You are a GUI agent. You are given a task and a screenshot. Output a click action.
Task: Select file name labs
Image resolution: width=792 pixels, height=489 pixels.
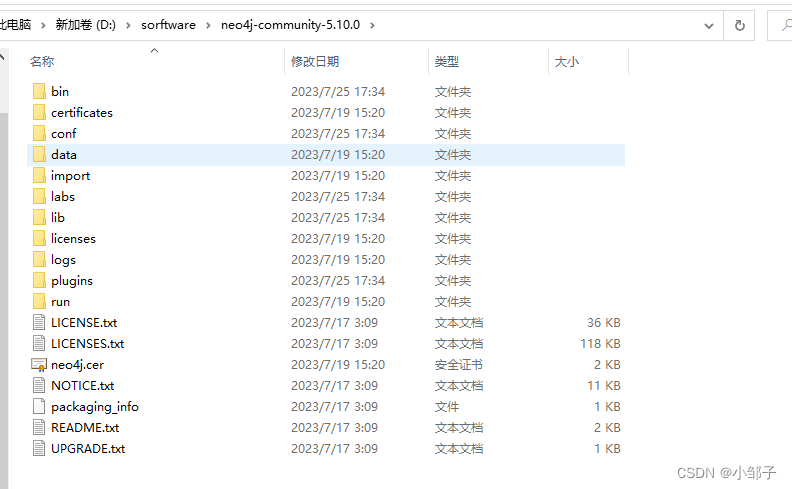(63, 197)
